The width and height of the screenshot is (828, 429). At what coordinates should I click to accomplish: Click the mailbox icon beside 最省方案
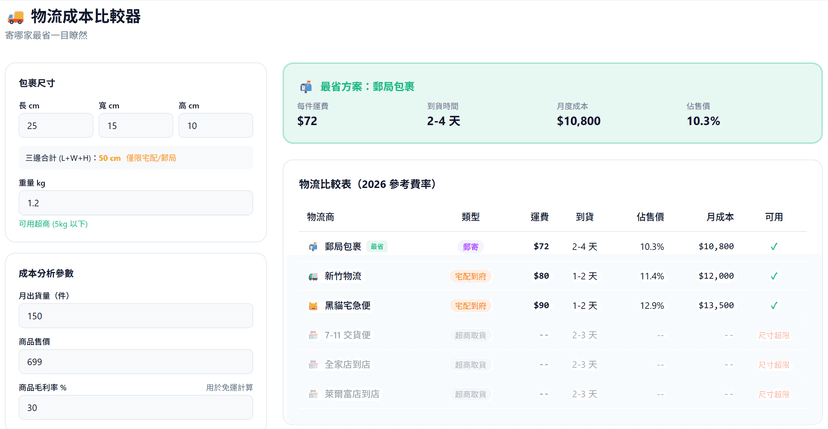point(306,87)
